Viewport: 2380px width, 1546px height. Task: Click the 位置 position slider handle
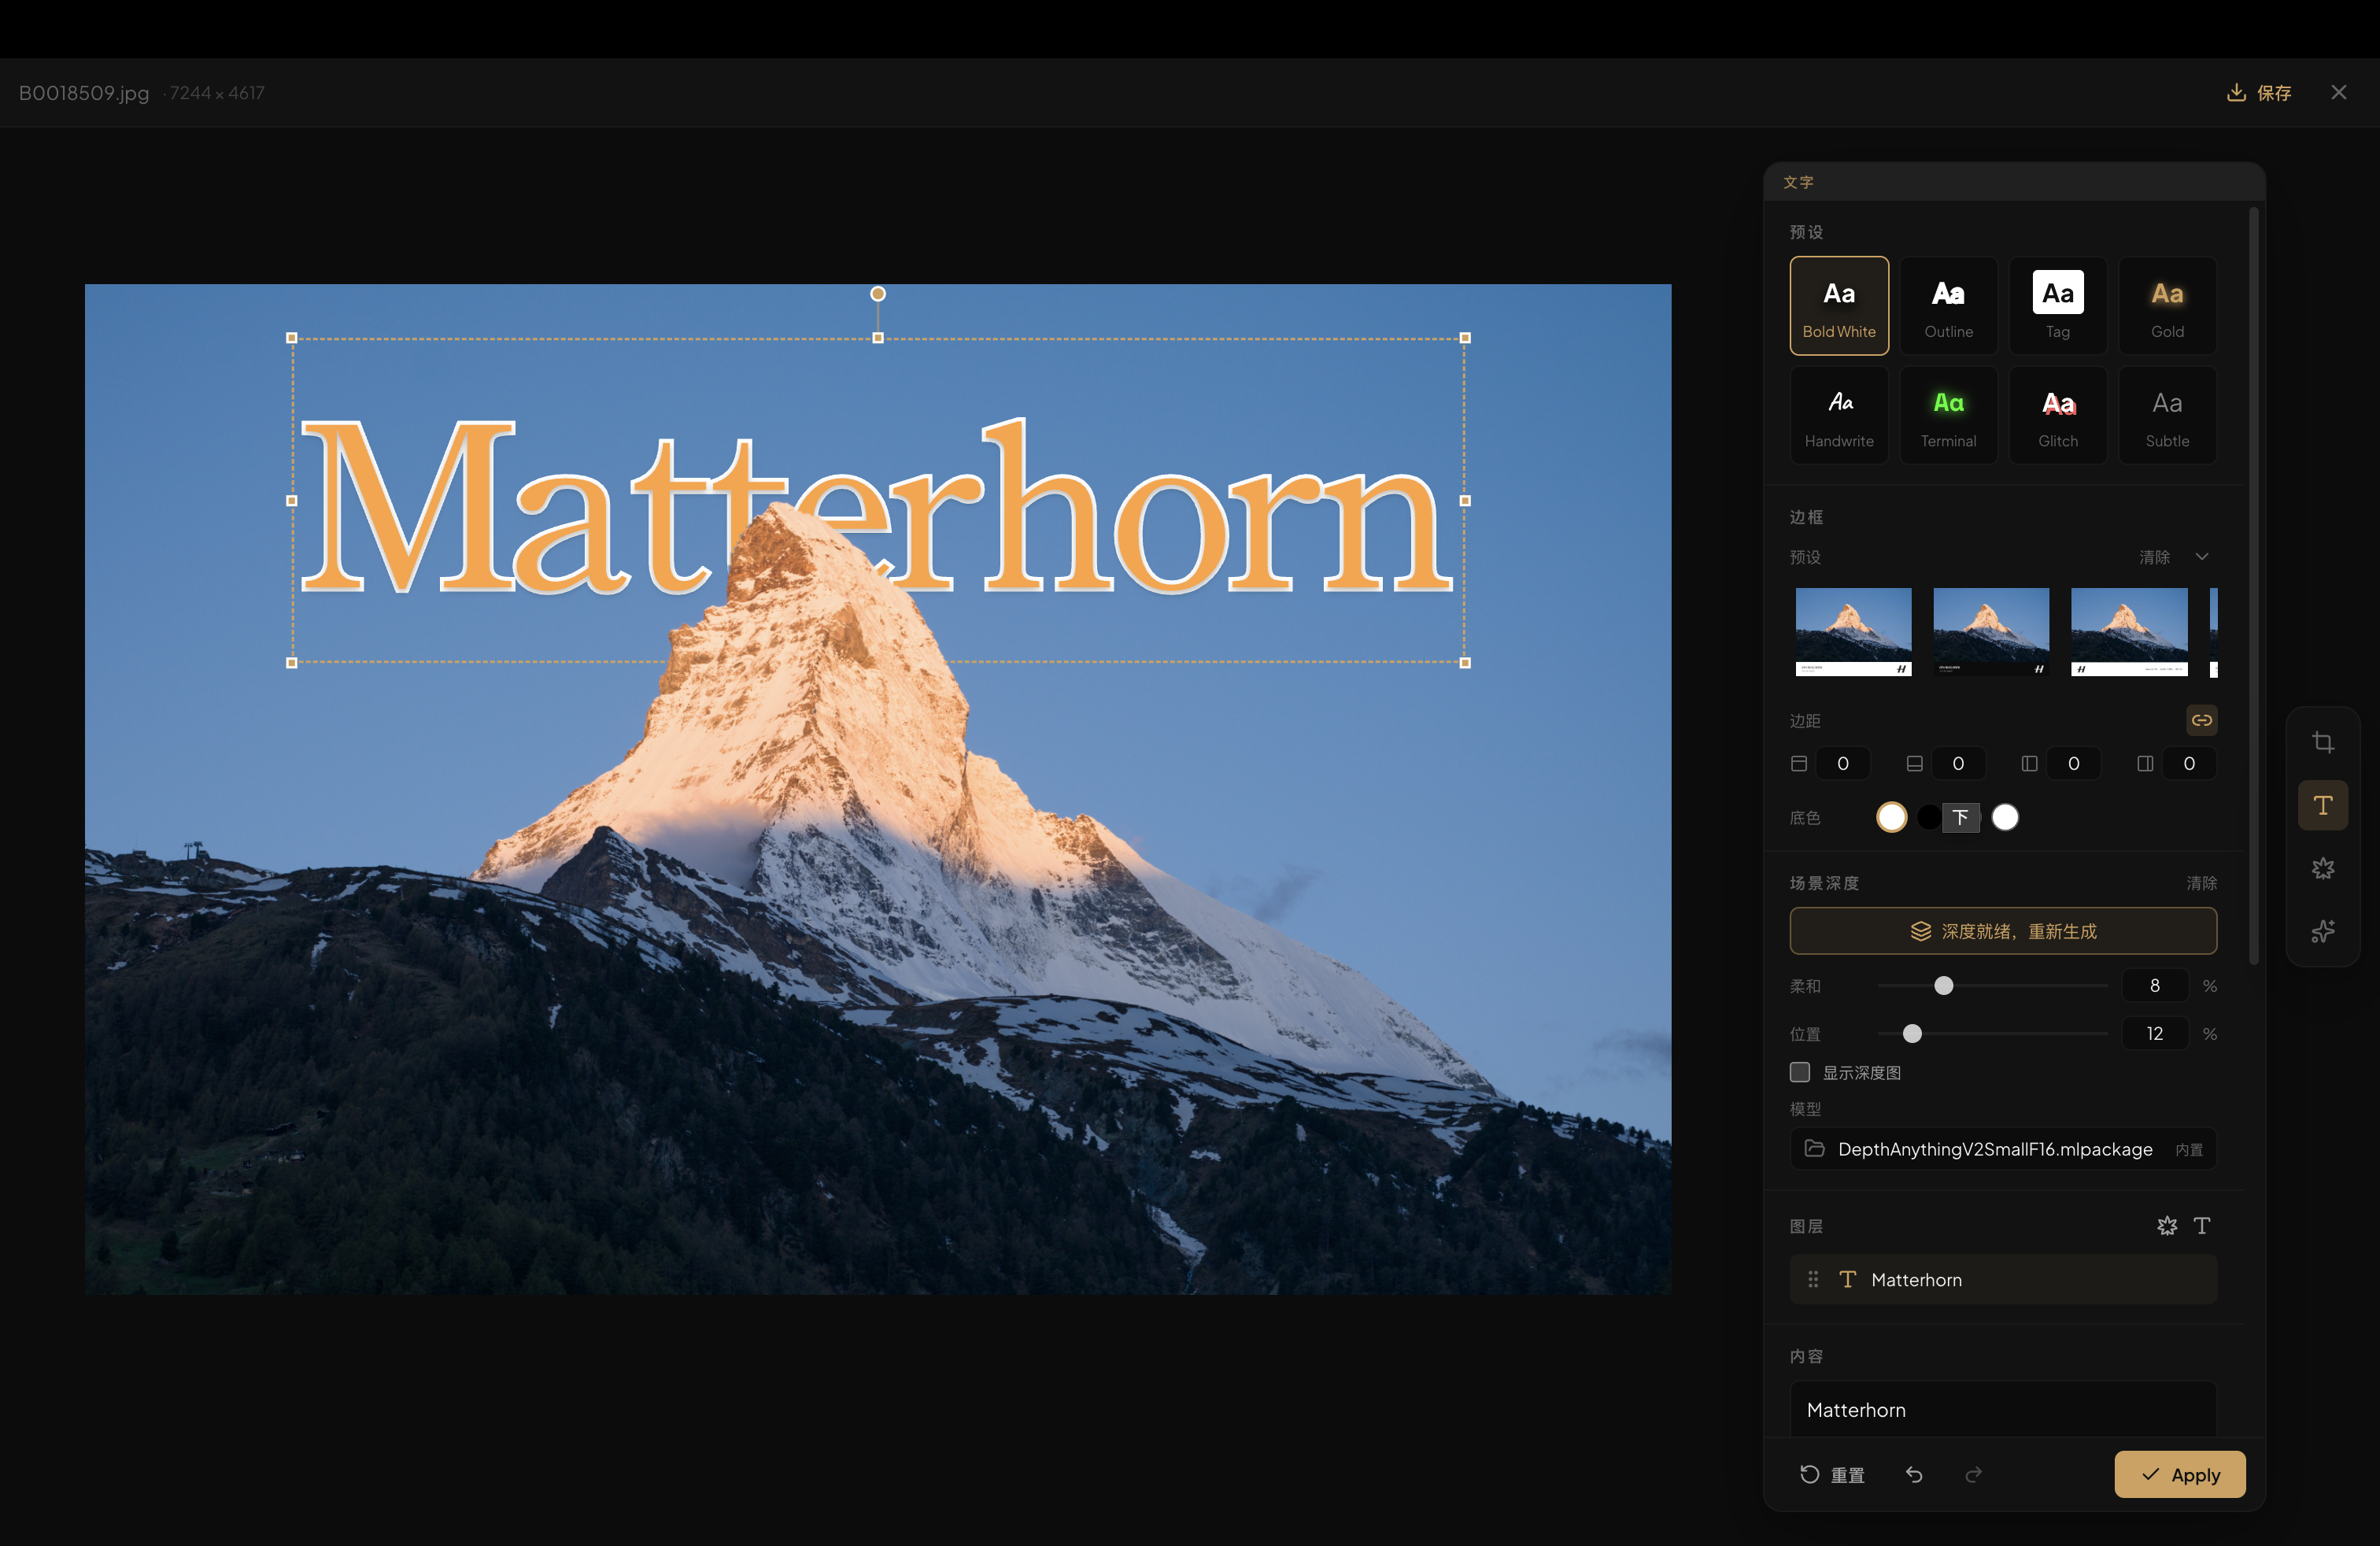[x=1911, y=1033]
